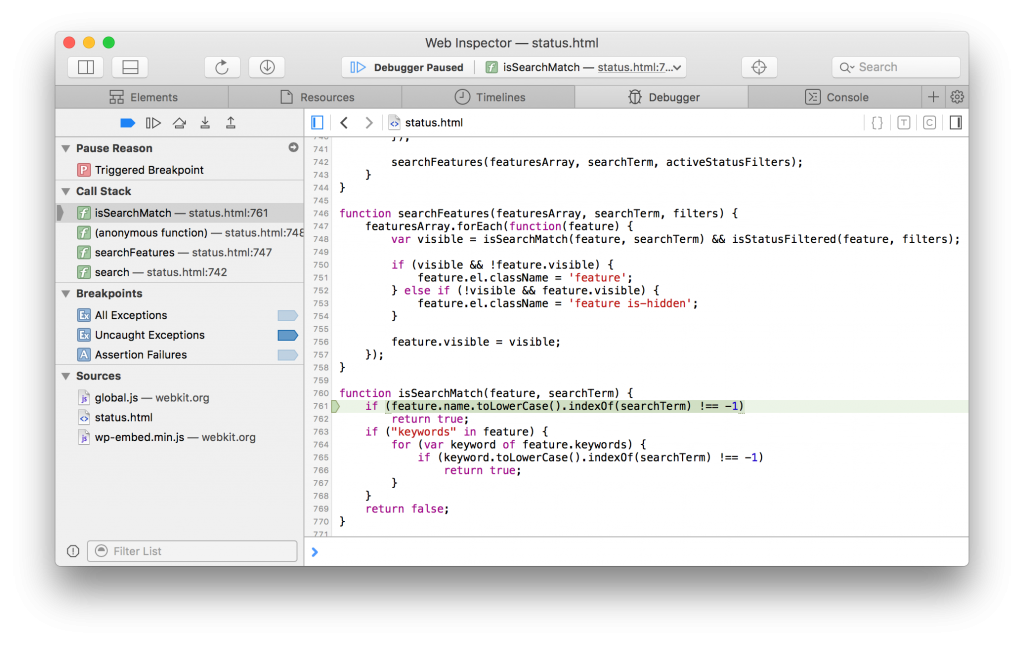Switch to the Console tab
The height and width of the screenshot is (645, 1024).
coord(835,97)
